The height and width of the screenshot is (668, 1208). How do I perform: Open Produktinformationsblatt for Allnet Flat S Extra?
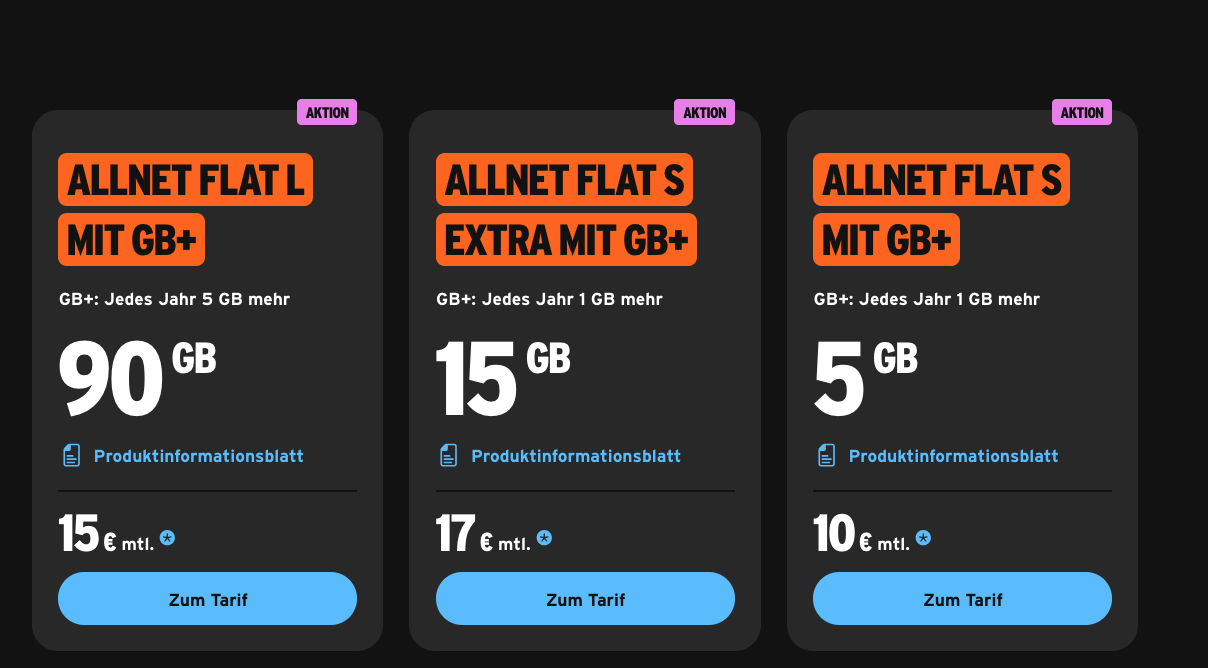576,456
